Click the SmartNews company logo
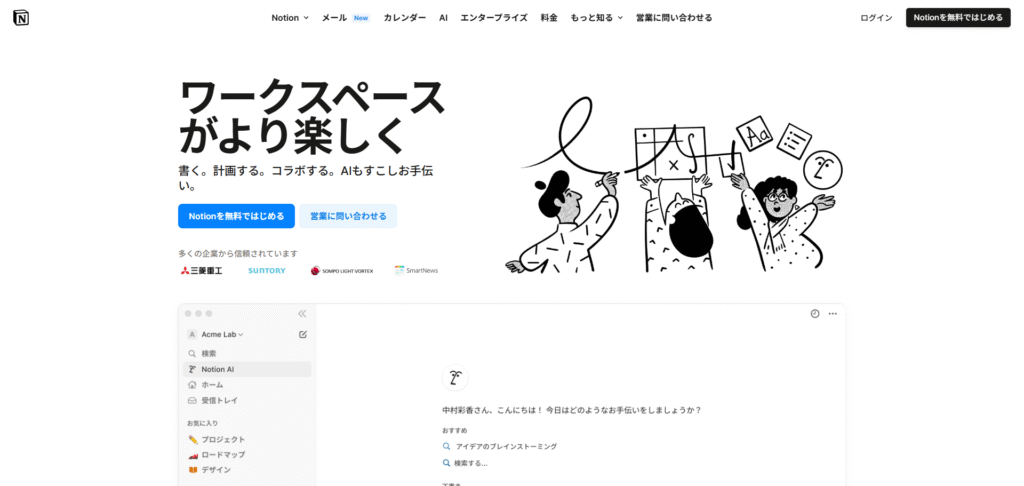The image size is (1024, 486). coord(416,270)
